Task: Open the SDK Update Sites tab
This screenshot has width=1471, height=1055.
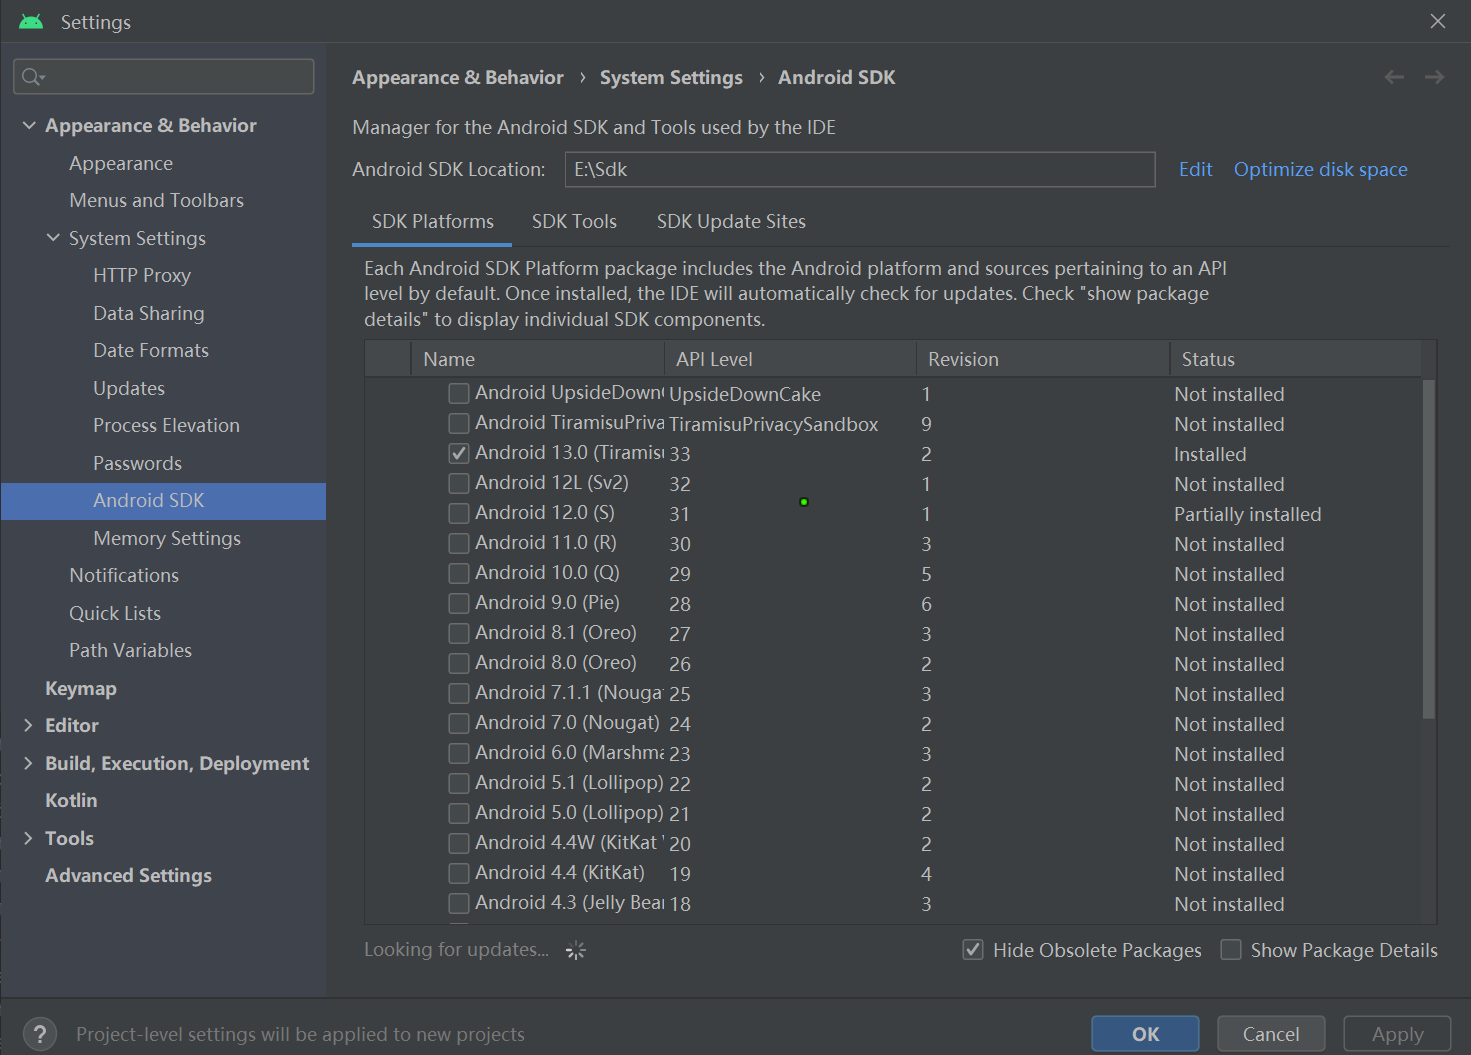Action: pos(731,221)
